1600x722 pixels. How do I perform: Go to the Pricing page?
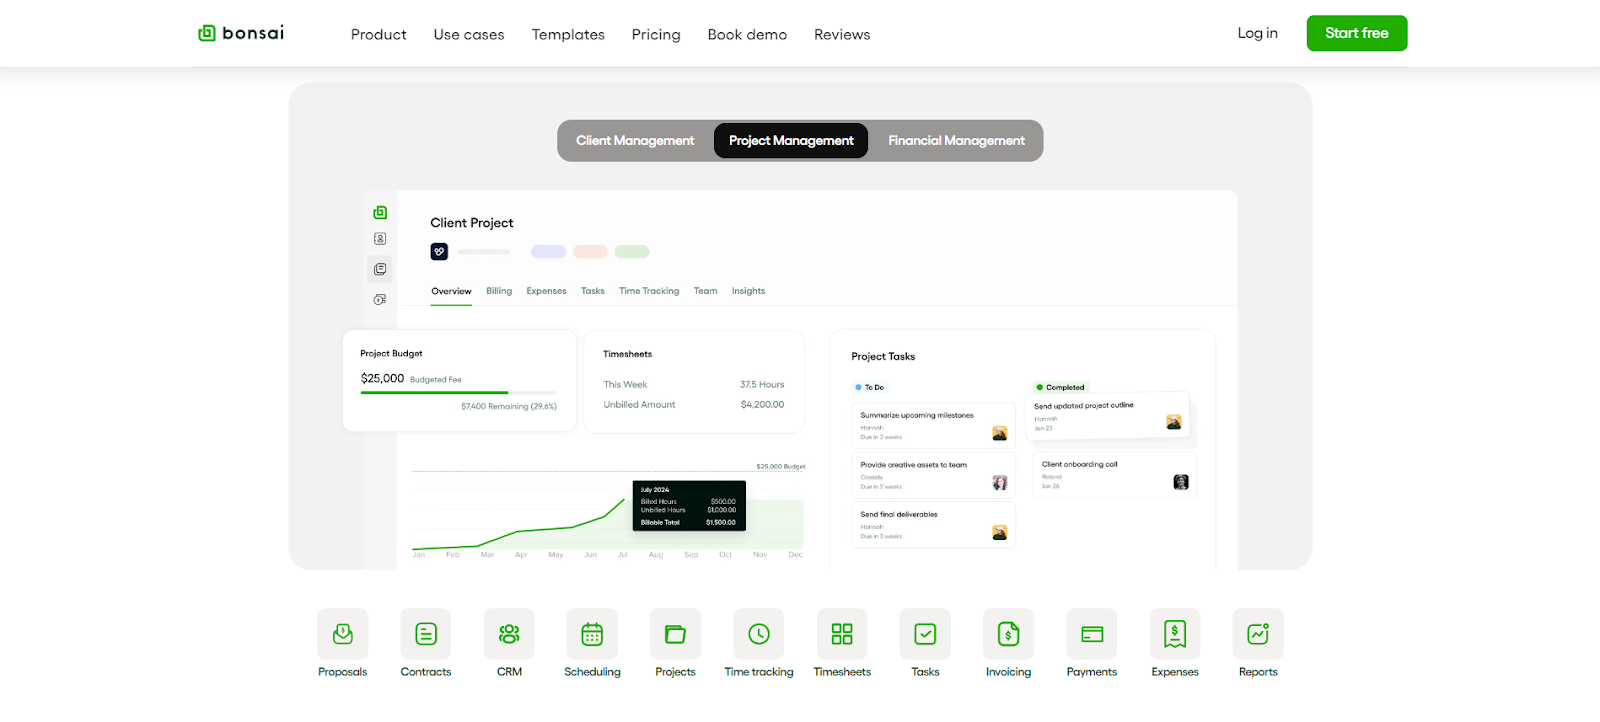click(656, 35)
